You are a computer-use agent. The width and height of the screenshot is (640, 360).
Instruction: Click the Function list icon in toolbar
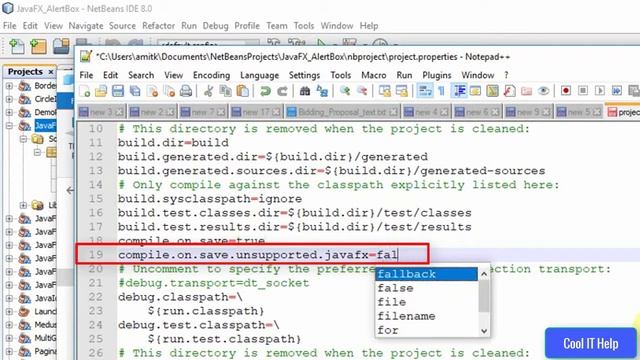pyautogui.click(x=509, y=91)
